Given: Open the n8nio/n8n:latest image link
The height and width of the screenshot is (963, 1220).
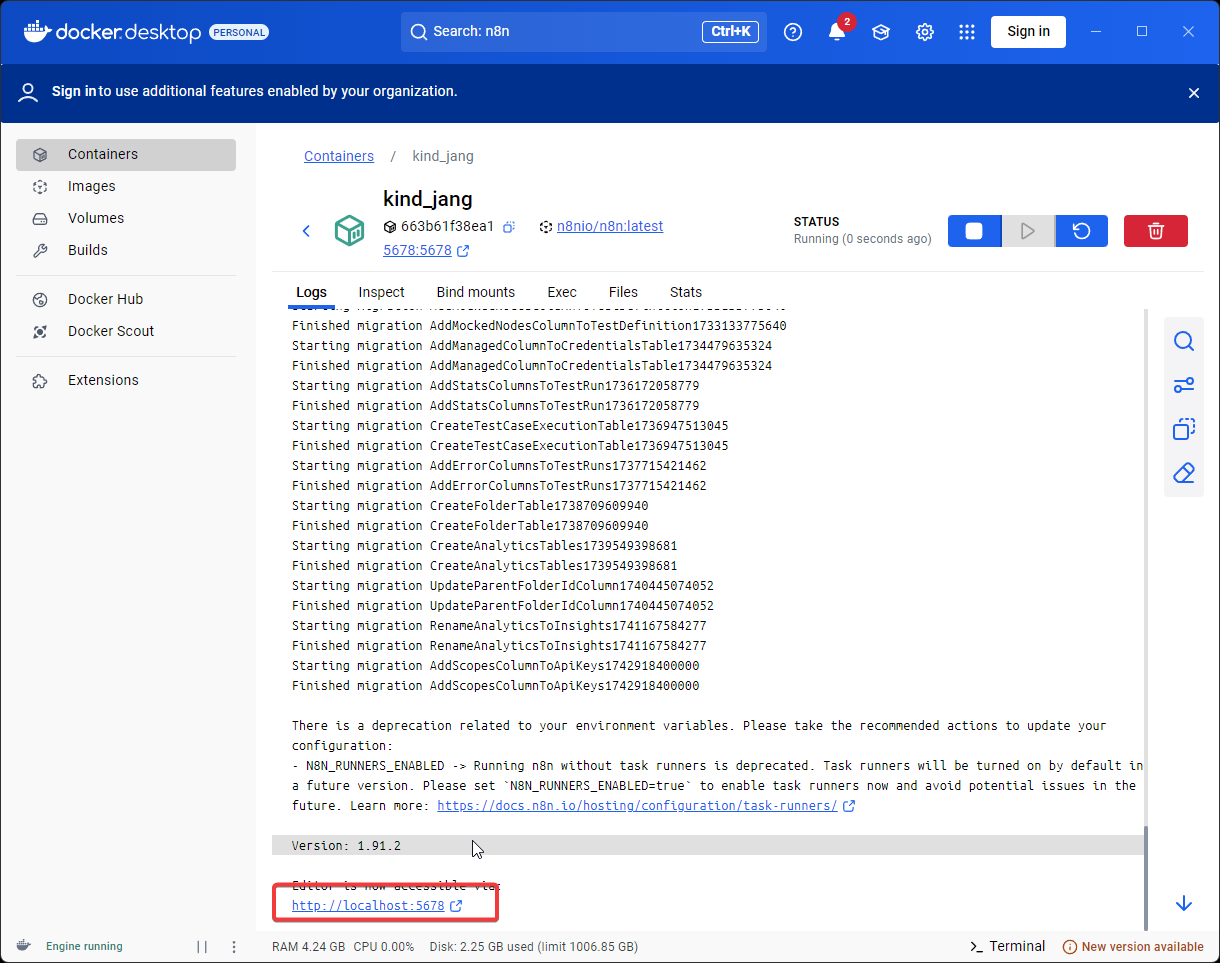Looking at the screenshot, I should click(x=610, y=226).
